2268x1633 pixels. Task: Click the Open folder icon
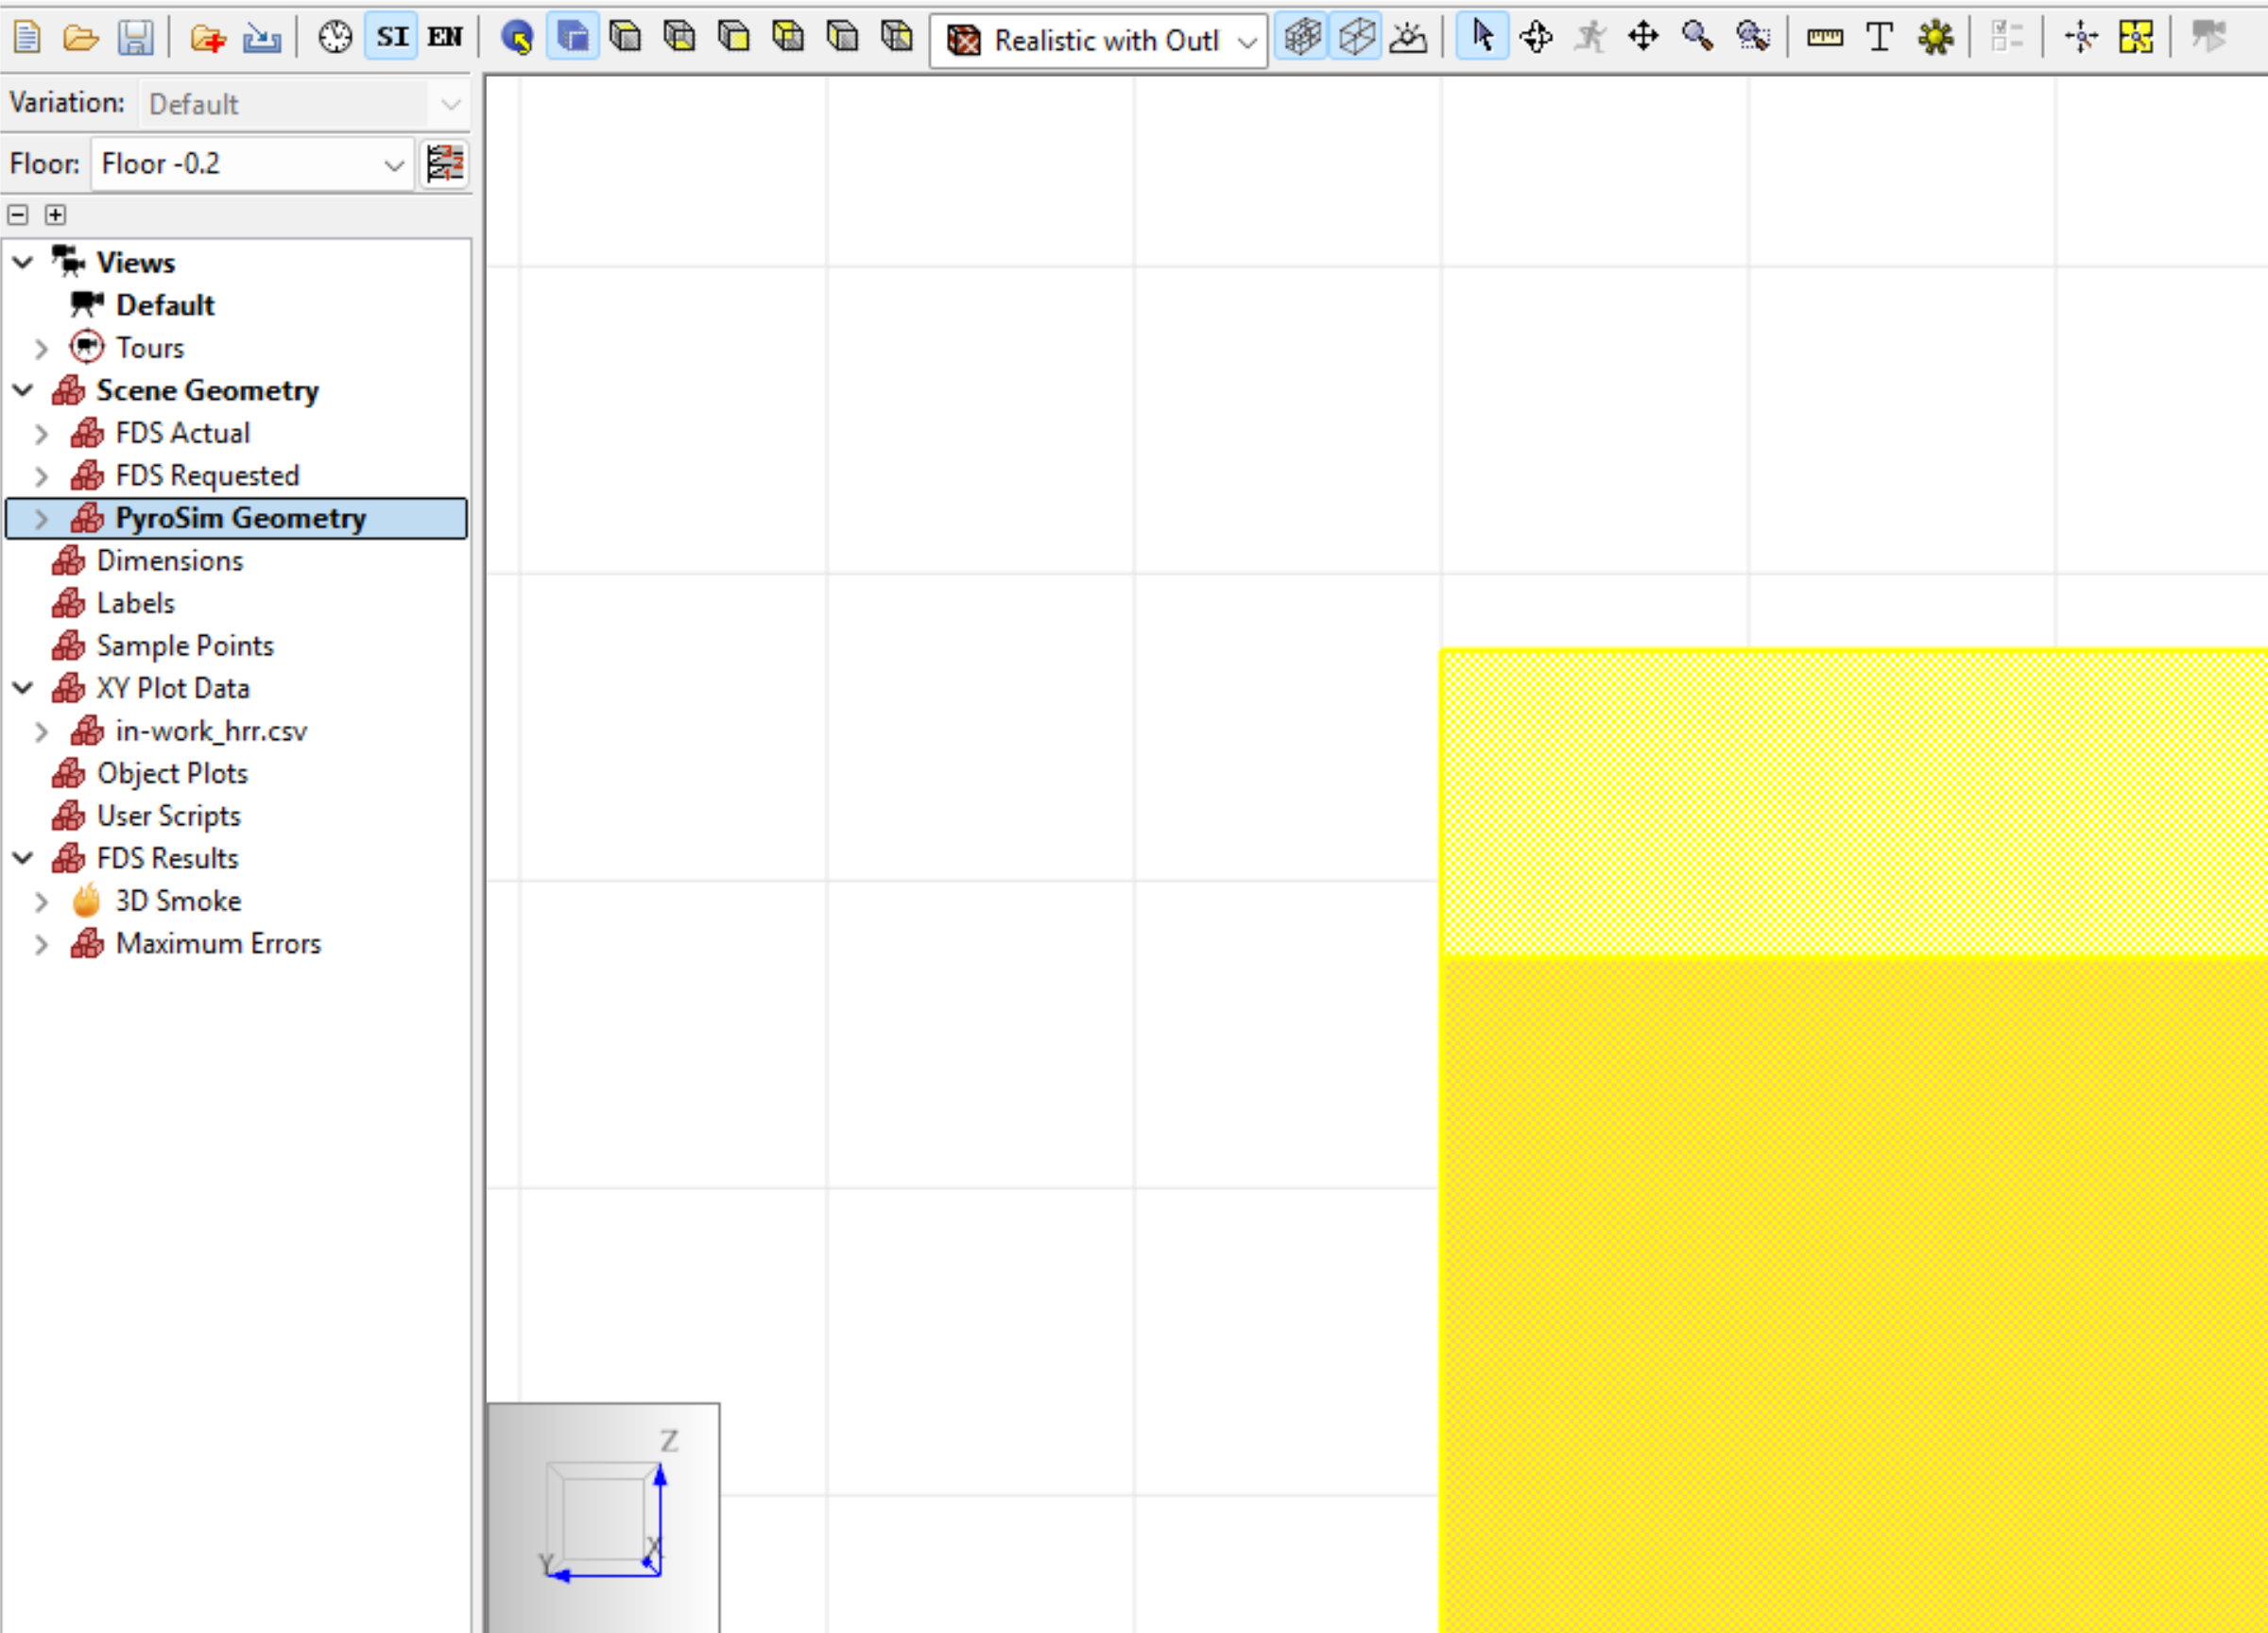[81, 38]
